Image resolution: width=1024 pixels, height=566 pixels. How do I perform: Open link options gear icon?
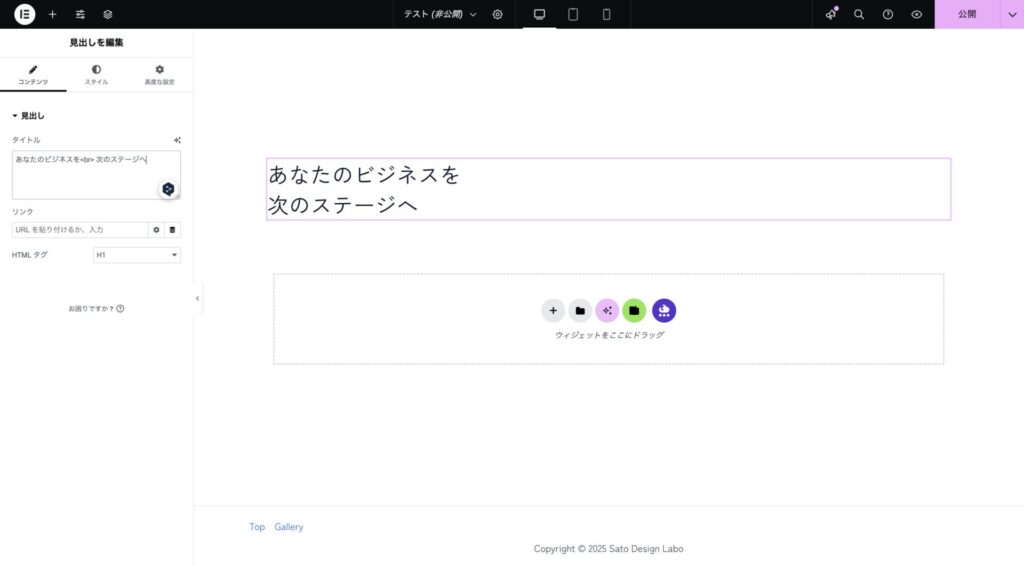[156, 230]
